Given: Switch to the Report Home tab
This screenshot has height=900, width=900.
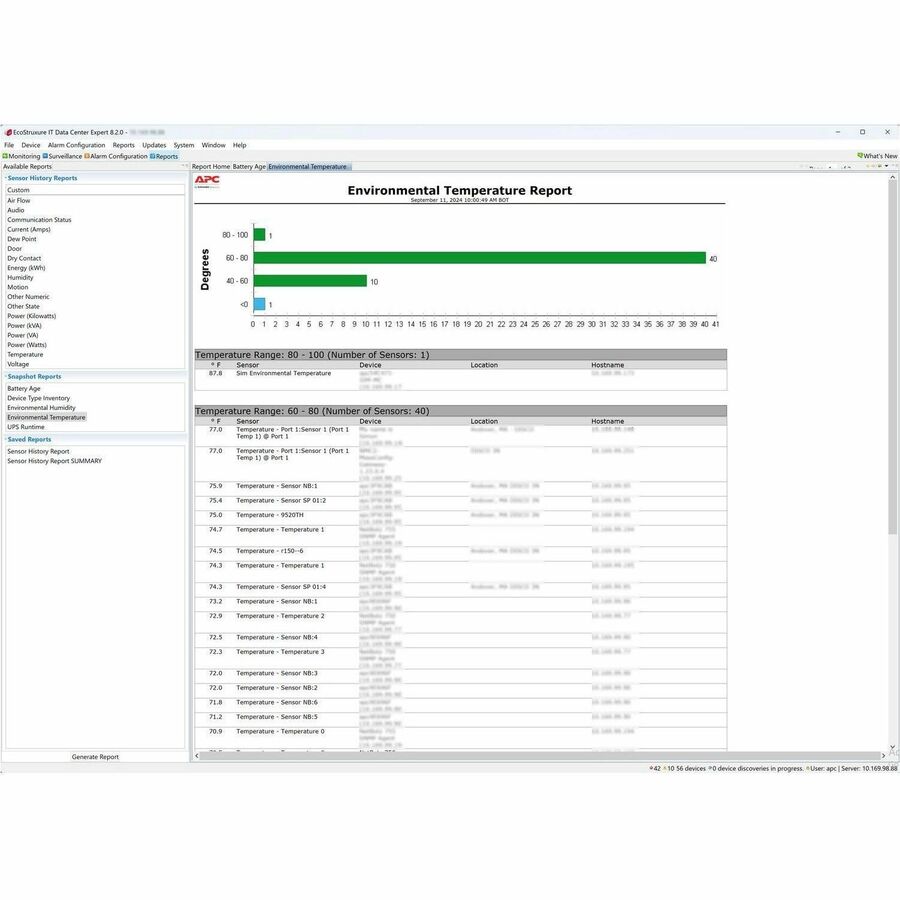Looking at the screenshot, I should 207,166.
